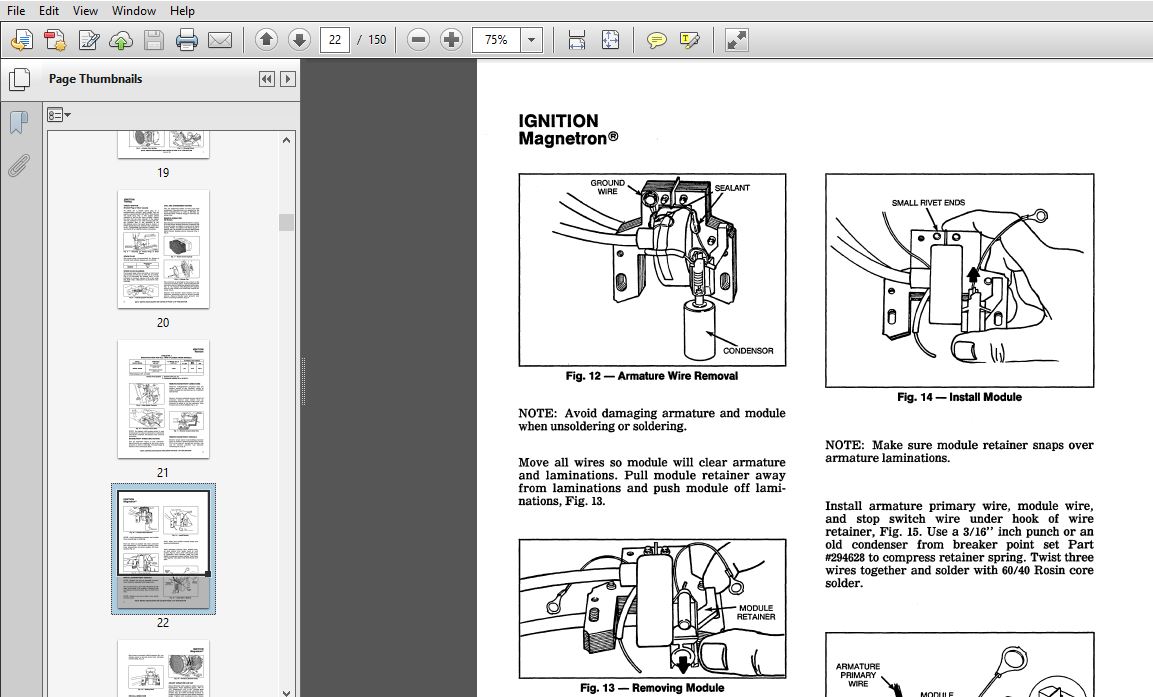Click the email envelope icon
The height and width of the screenshot is (697, 1153).
point(220,40)
